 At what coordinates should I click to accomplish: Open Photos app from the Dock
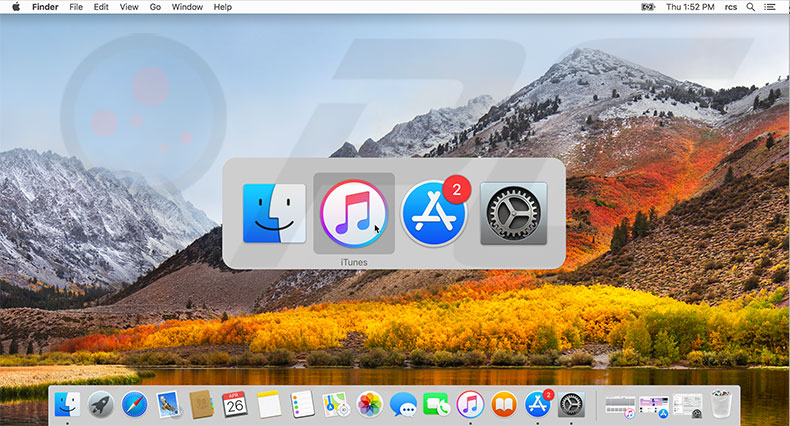[x=369, y=405]
